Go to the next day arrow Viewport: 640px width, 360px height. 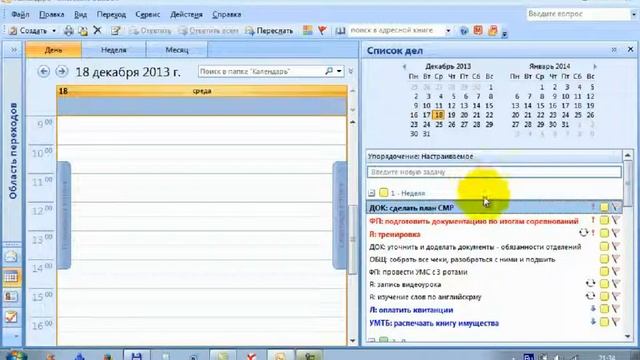(x=62, y=71)
